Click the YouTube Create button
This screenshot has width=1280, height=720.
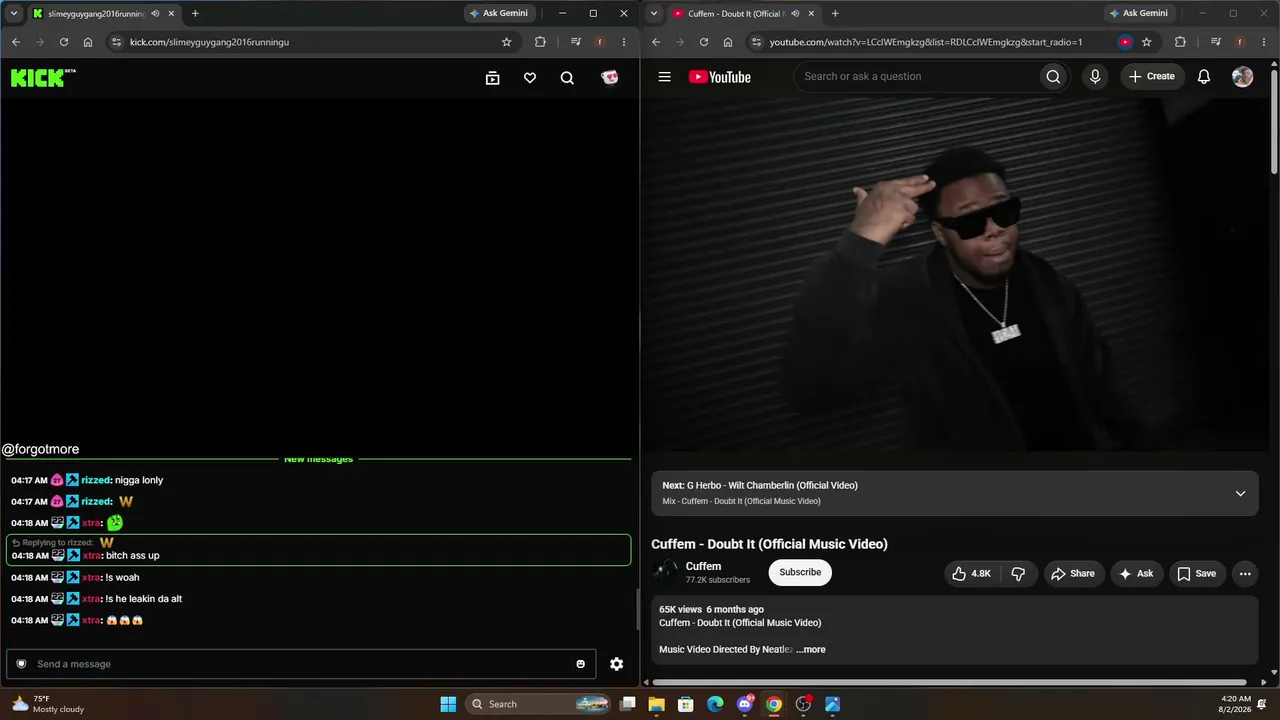(1152, 76)
